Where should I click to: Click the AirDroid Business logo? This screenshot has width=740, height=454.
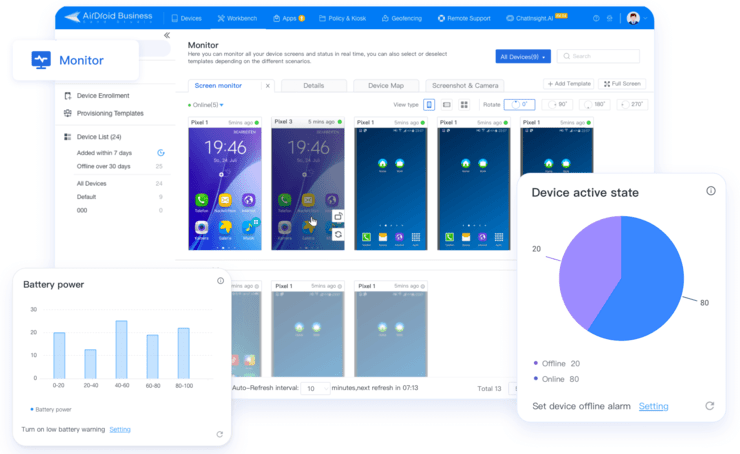(109, 17)
